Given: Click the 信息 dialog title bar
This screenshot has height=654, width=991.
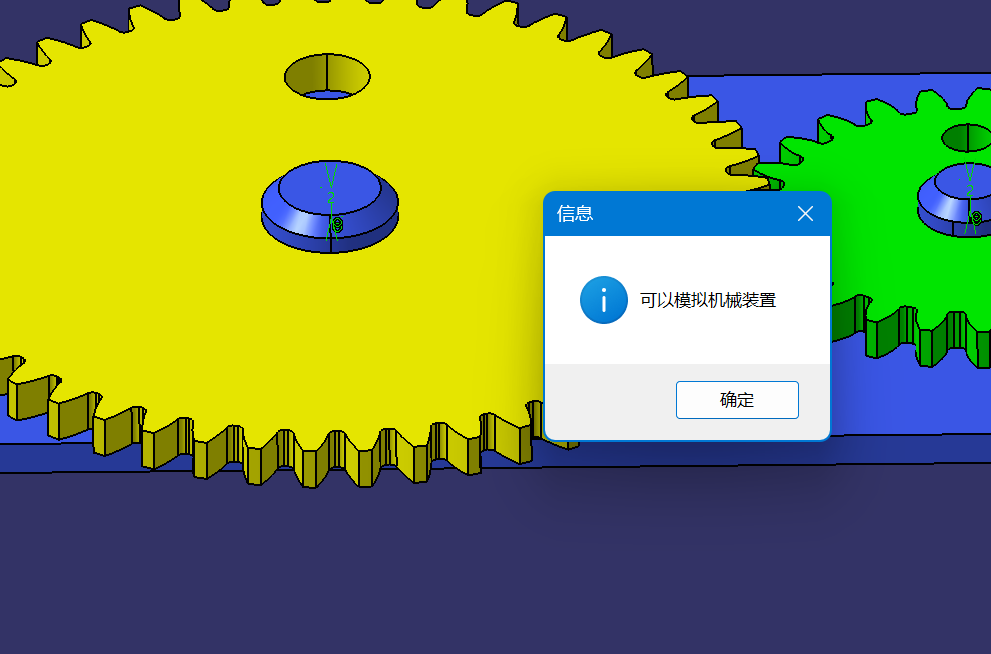Looking at the screenshot, I should click(x=680, y=213).
